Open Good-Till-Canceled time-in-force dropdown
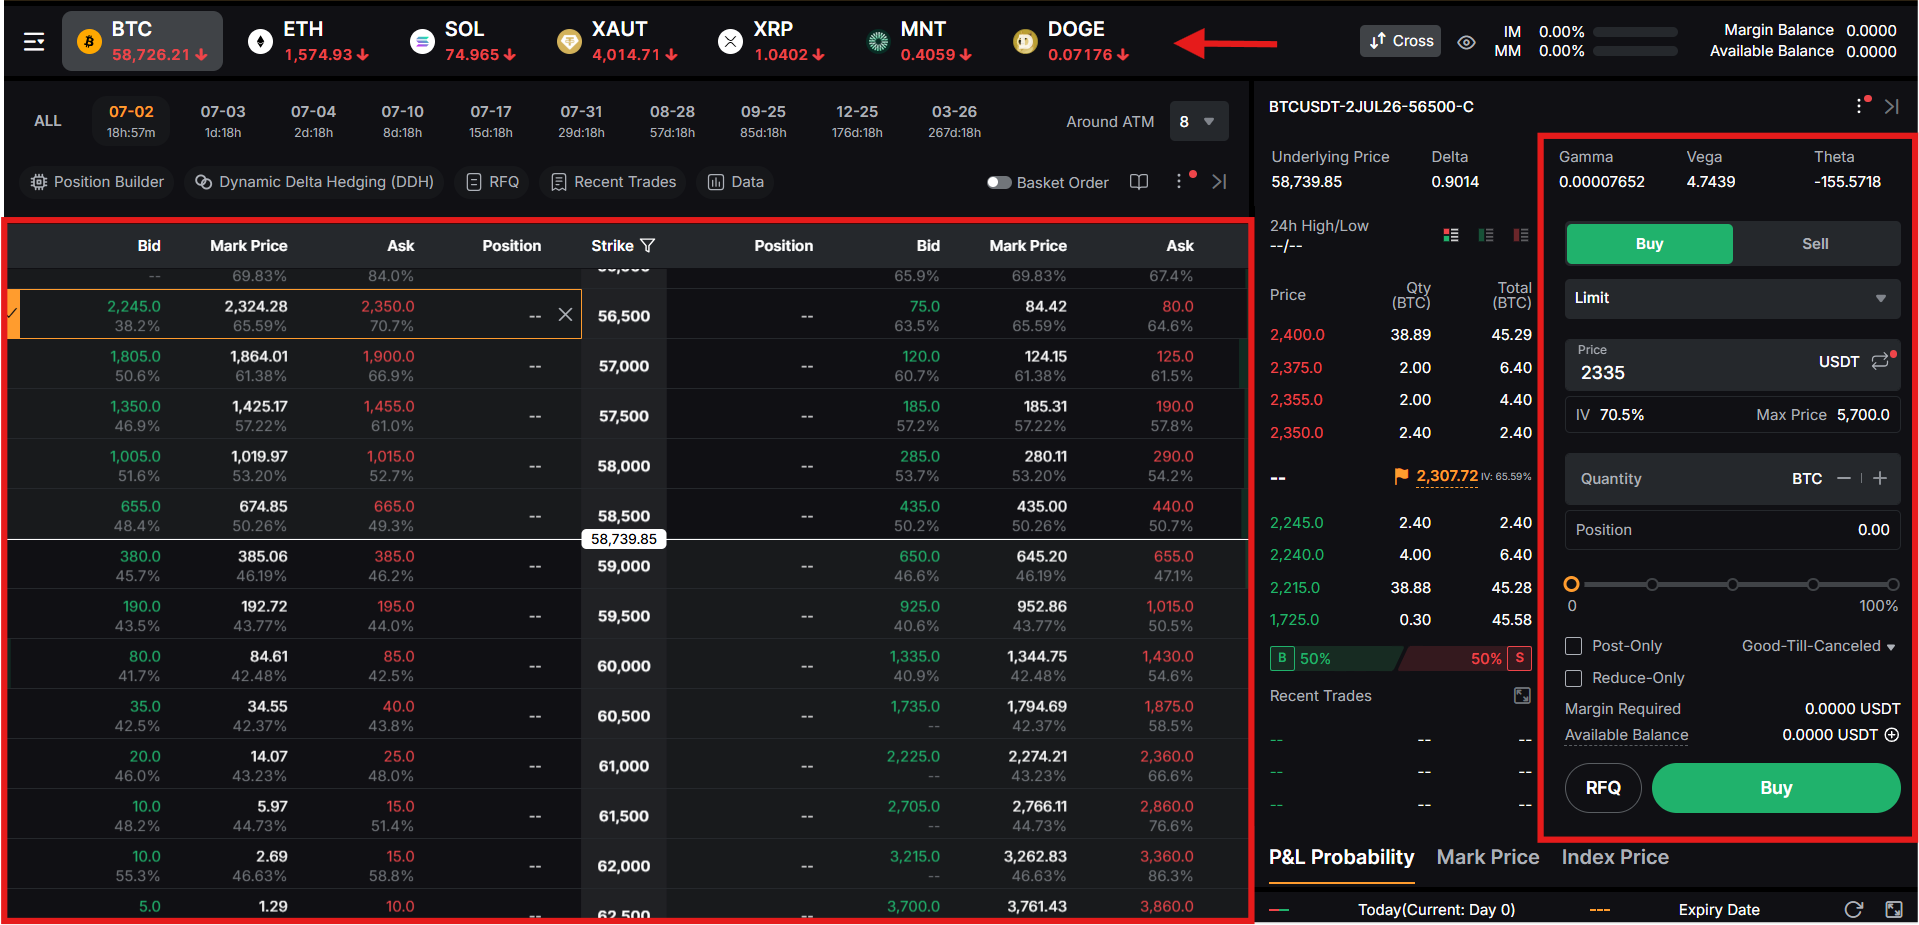The height and width of the screenshot is (925, 1919). (x=1818, y=646)
